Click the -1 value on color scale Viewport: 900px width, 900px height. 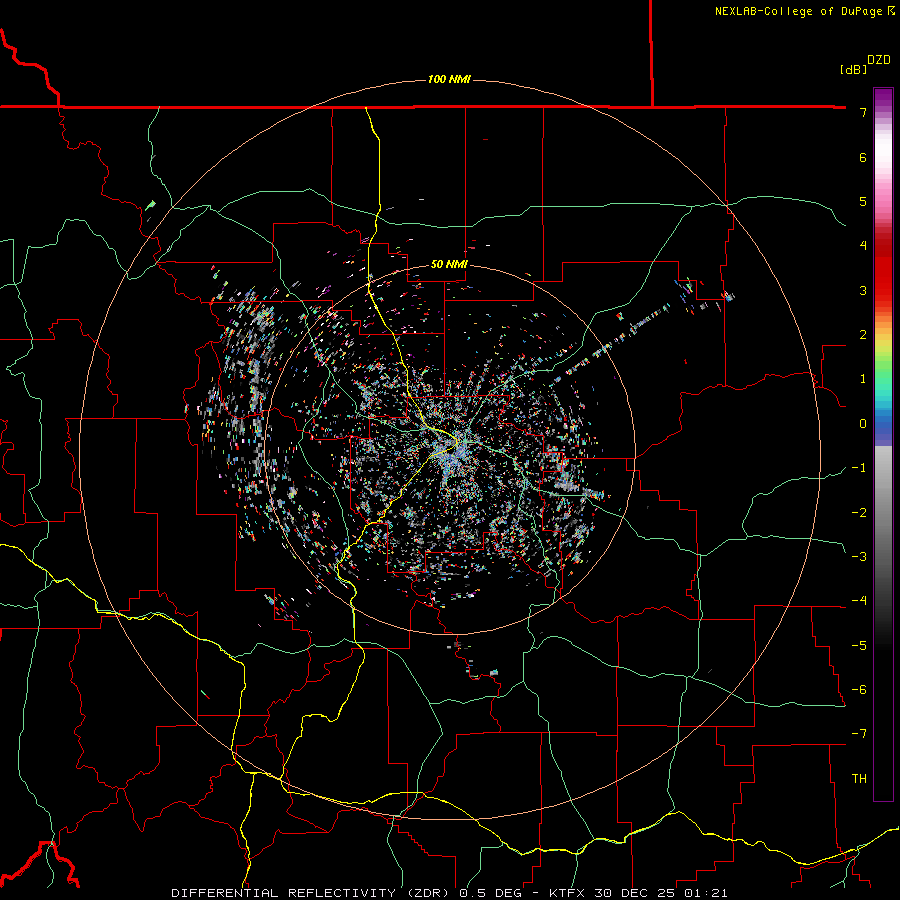tap(859, 468)
